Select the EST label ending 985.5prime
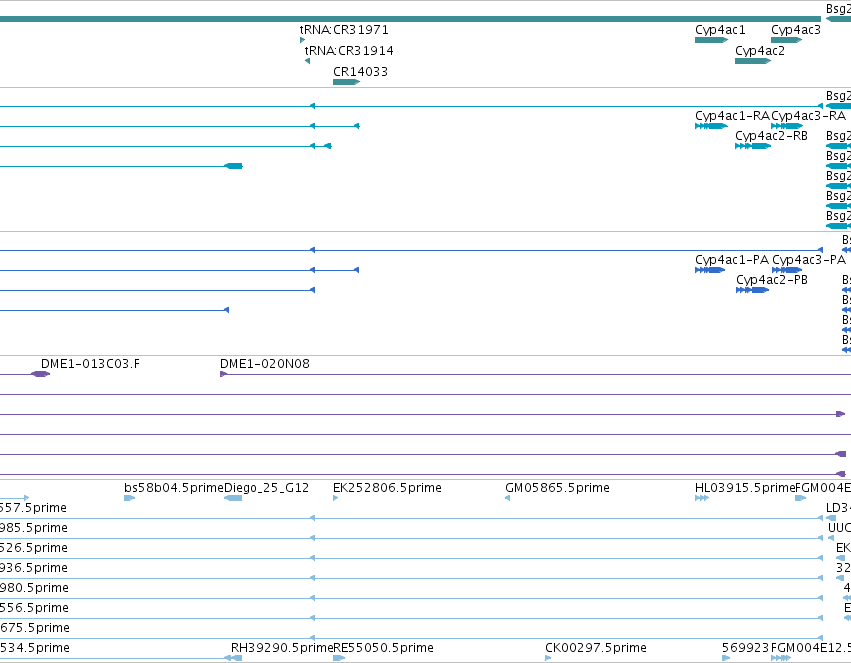This screenshot has width=851, height=663. pos(34,528)
